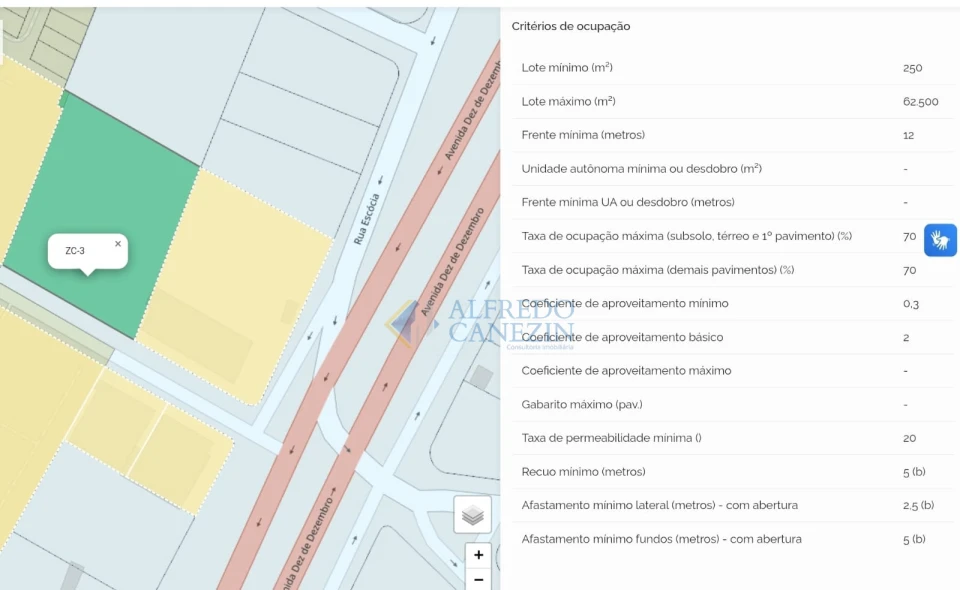Close the ZC-3 map popup
The width and height of the screenshot is (960, 590).
pyautogui.click(x=118, y=243)
